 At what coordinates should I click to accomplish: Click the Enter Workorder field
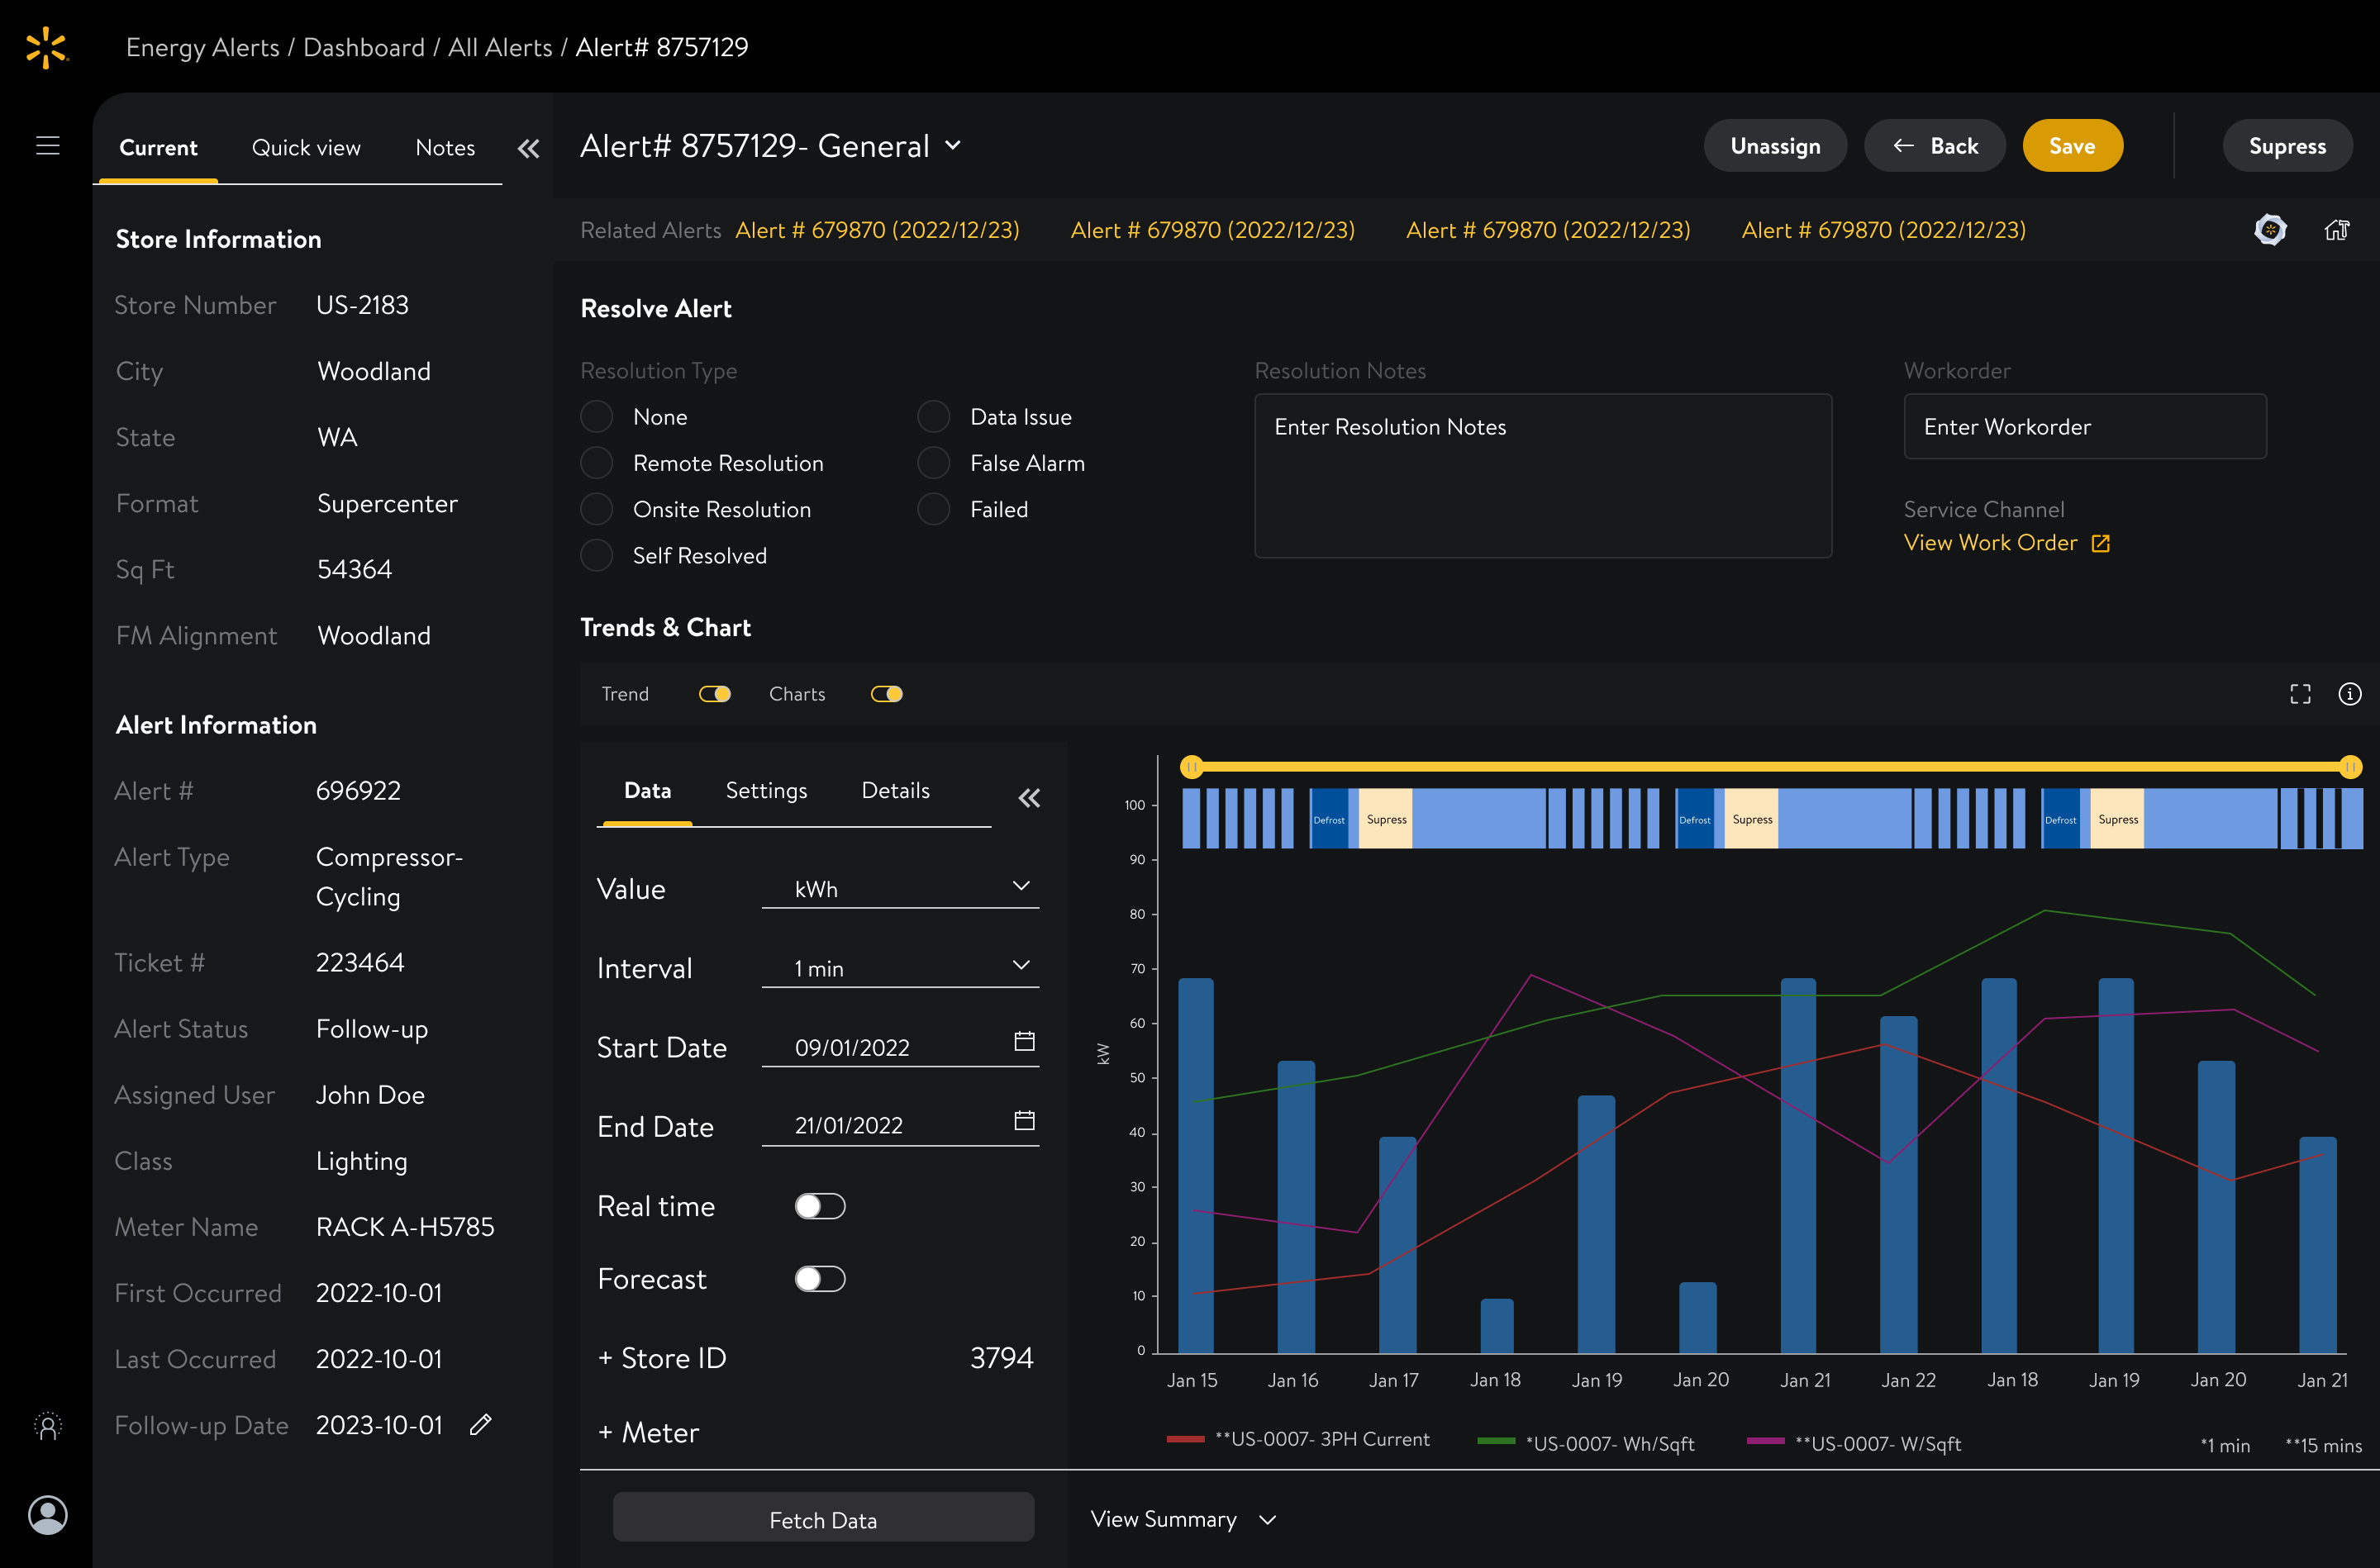click(2084, 426)
